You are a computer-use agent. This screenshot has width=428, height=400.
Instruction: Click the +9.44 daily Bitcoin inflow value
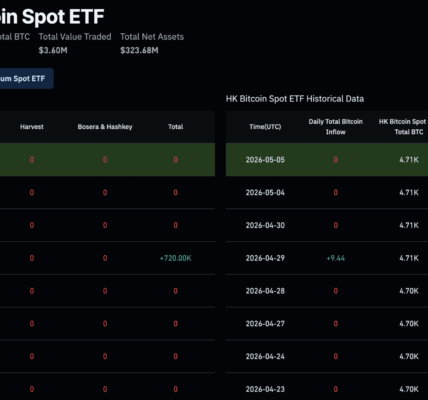[x=336, y=258]
